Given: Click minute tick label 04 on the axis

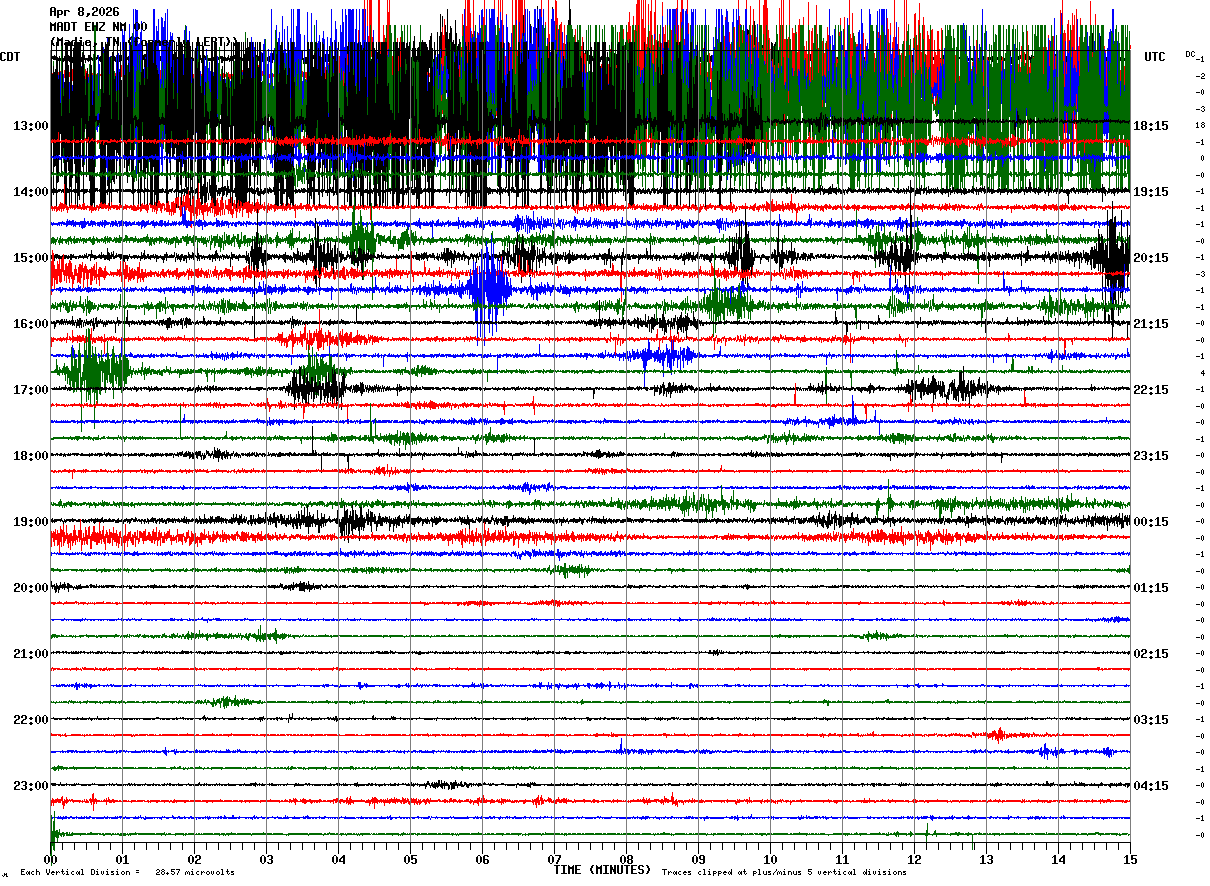Looking at the screenshot, I should [x=338, y=859].
